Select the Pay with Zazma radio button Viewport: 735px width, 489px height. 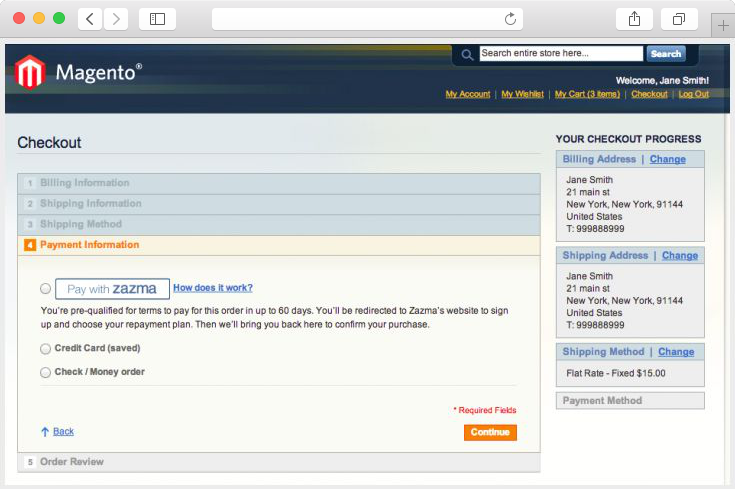[x=45, y=289]
